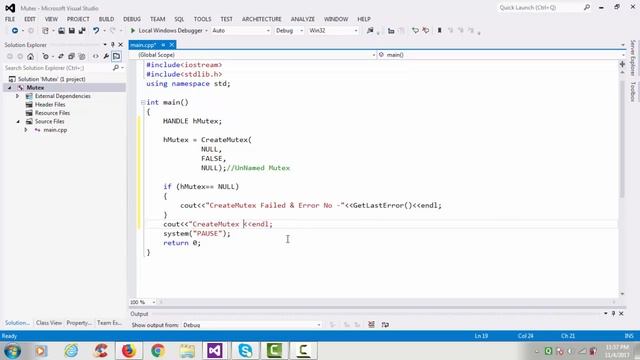Select Header Files folder in Solution Explorer
640x360 pixels.
click(x=50, y=104)
